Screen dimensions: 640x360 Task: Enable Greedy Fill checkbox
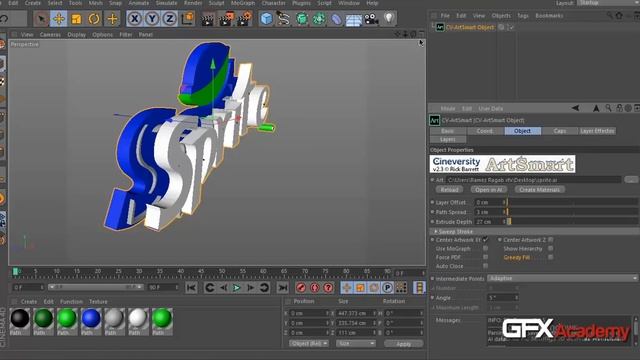(x=551, y=257)
